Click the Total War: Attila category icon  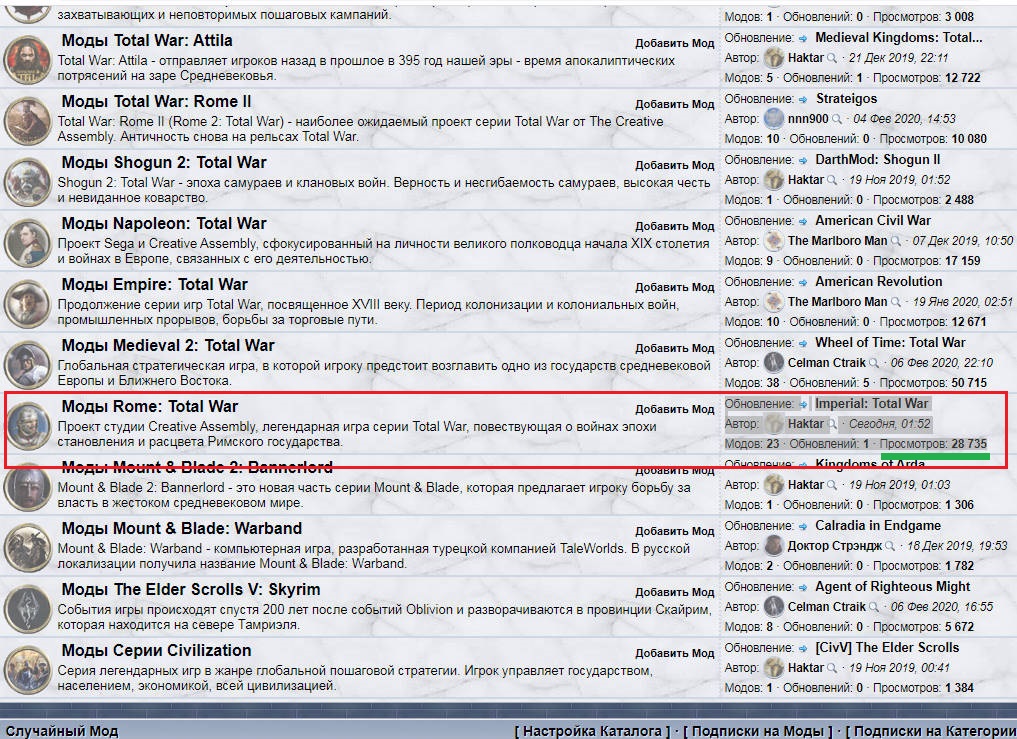27,59
